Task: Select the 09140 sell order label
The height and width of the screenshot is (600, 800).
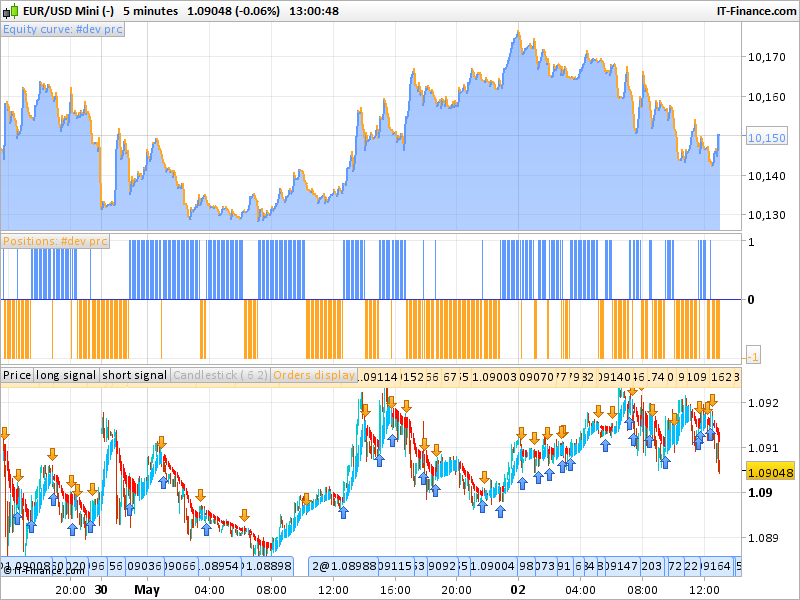Action: tap(615, 377)
